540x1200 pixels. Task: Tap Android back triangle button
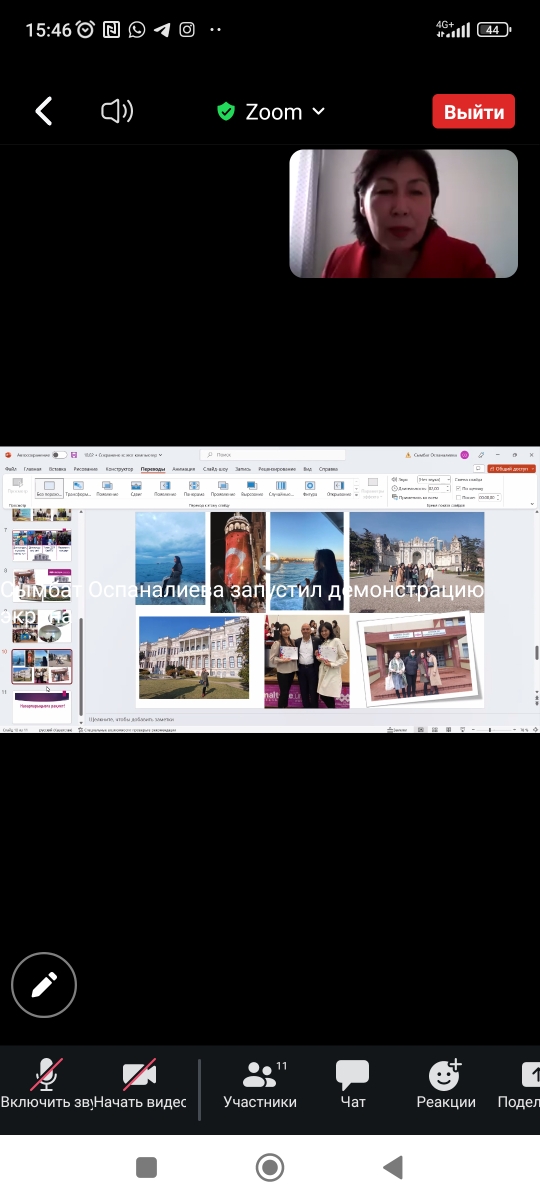pos(393,1167)
